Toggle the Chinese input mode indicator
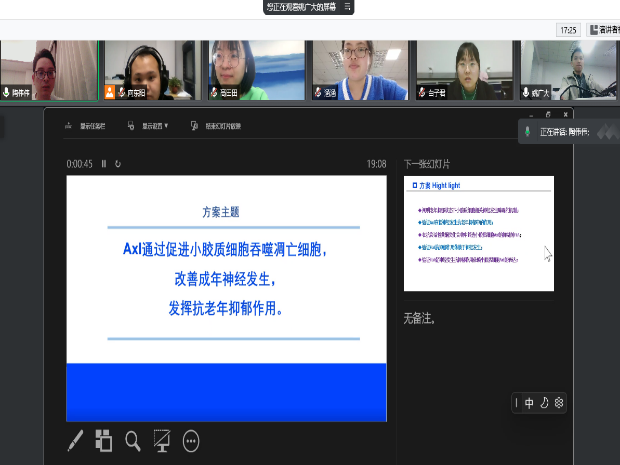Screen dimensions: 620x465 coord(529,403)
